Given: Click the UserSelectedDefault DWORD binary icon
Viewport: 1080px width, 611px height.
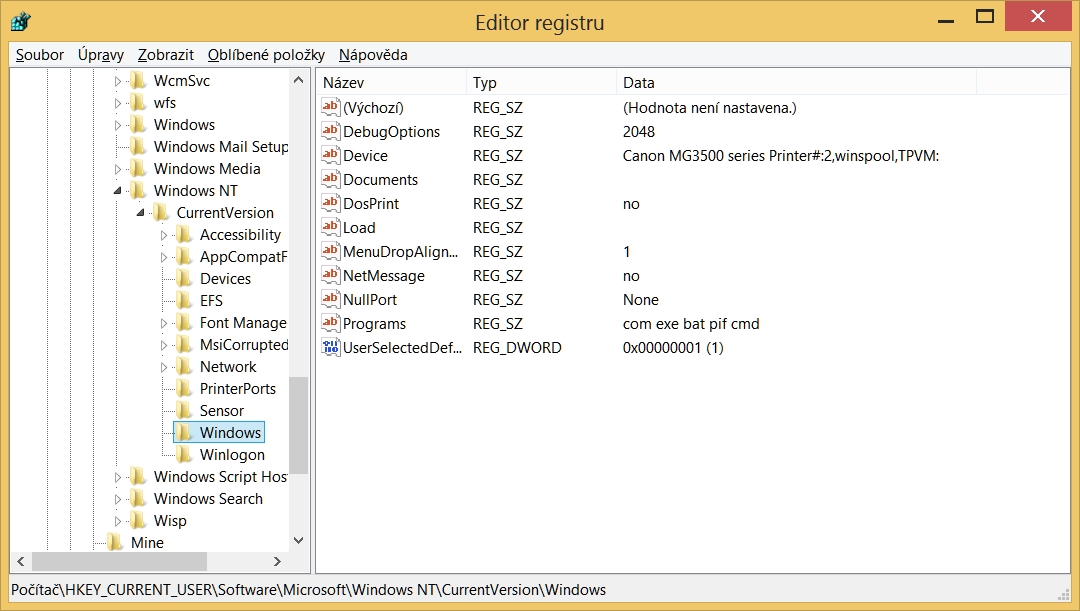Looking at the screenshot, I should coord(331,348).
